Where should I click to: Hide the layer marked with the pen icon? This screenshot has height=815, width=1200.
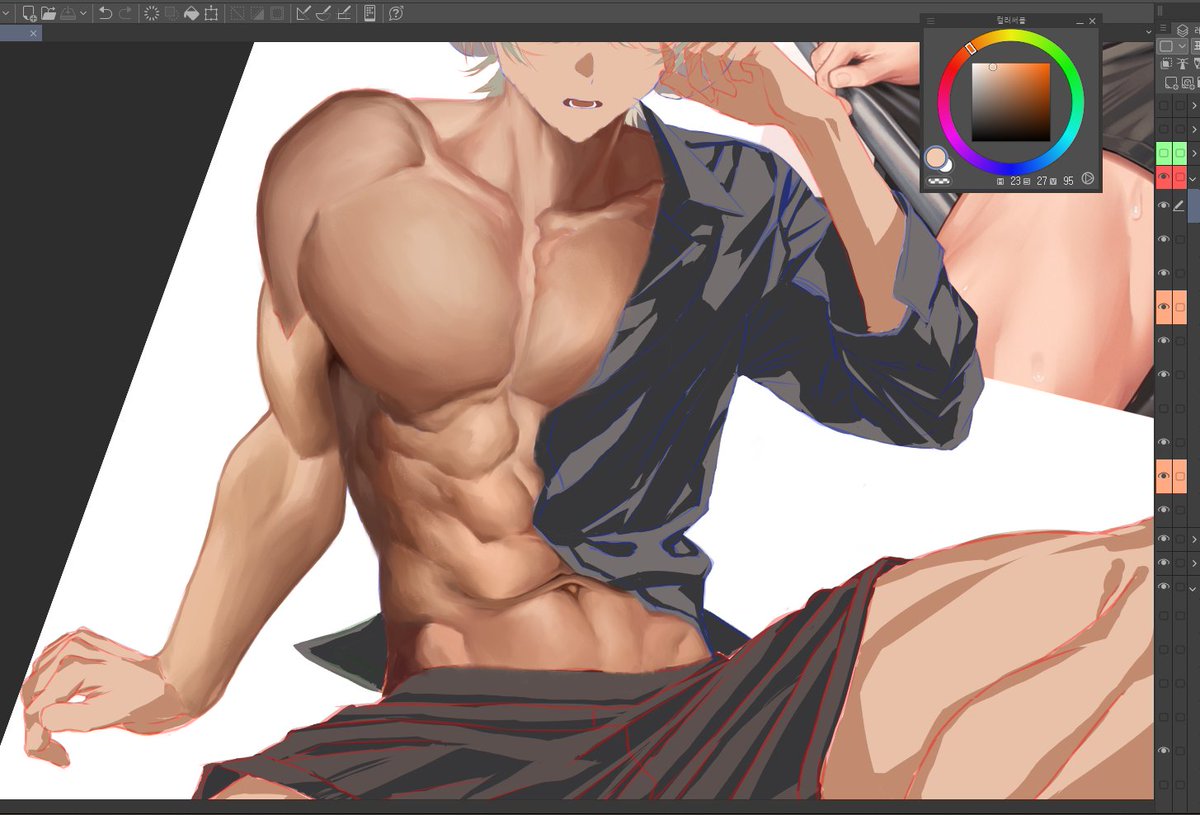coord(1163,205)
